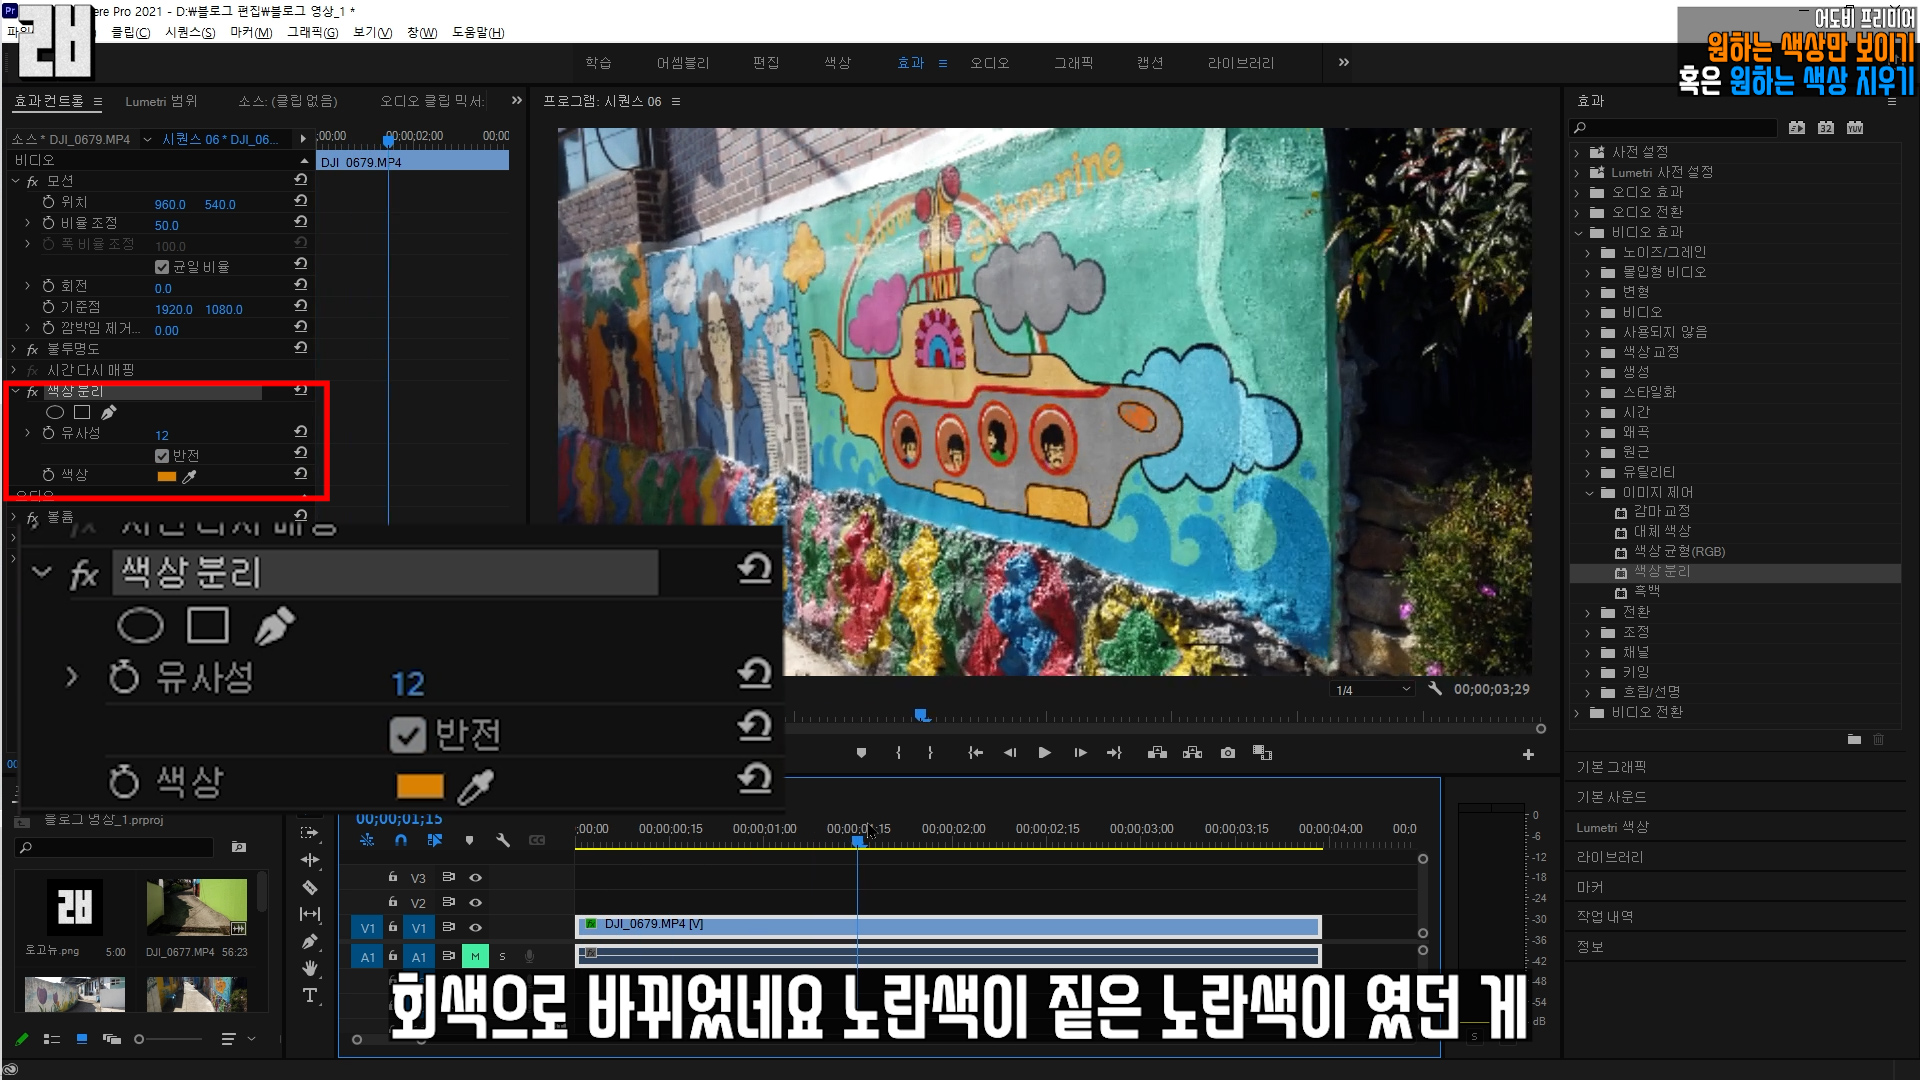Select the Type tool in toolbar
This screenshot has width=1920, height=1080.
[x=310, y=995]
